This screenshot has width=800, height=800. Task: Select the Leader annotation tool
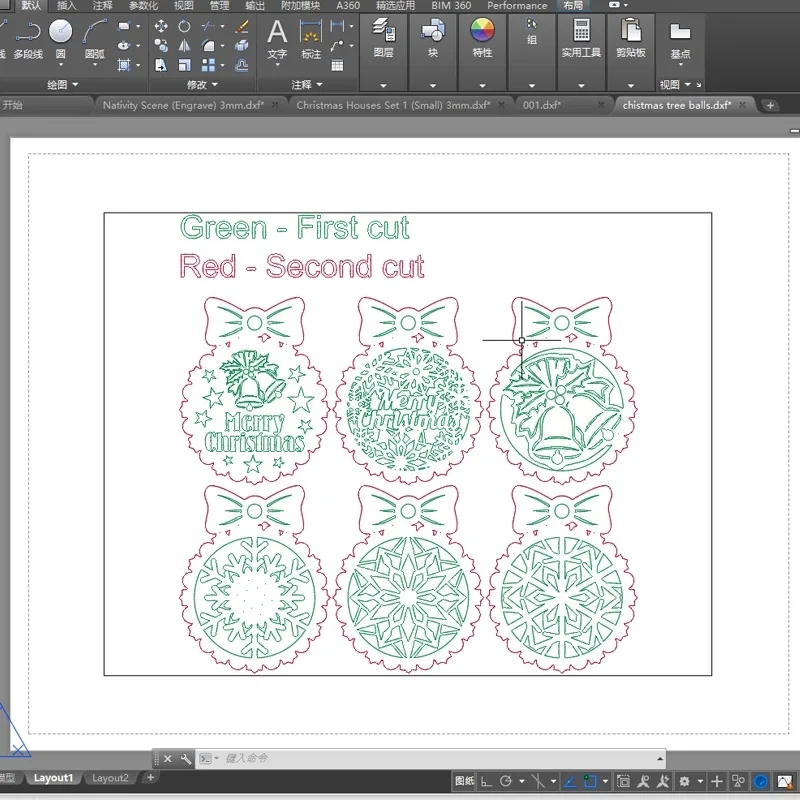point(337,45)
